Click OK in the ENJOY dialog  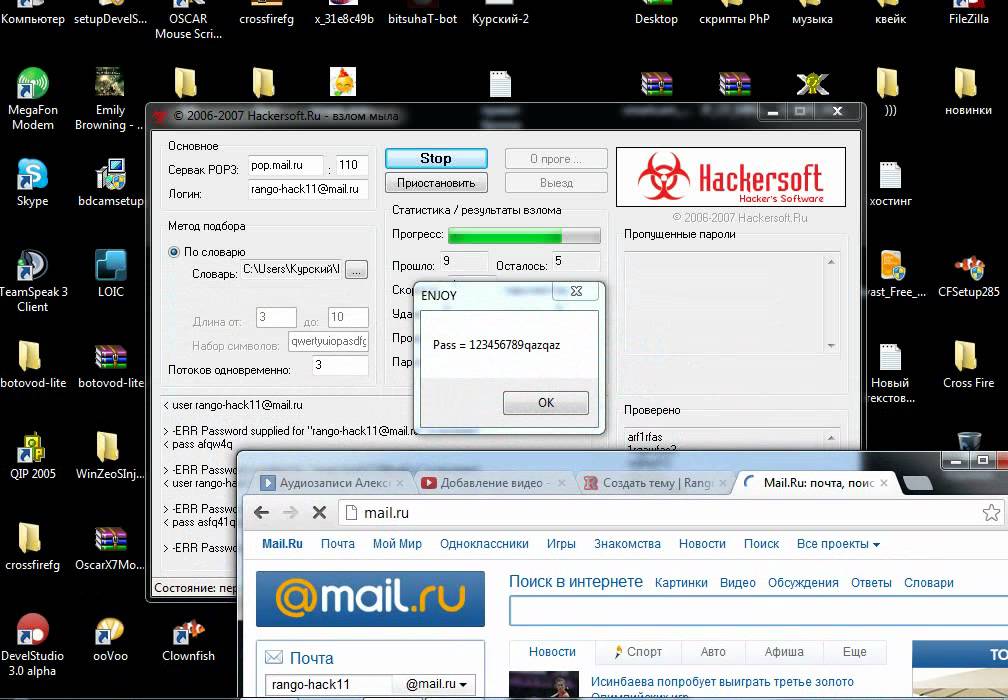tap(546, 402)
